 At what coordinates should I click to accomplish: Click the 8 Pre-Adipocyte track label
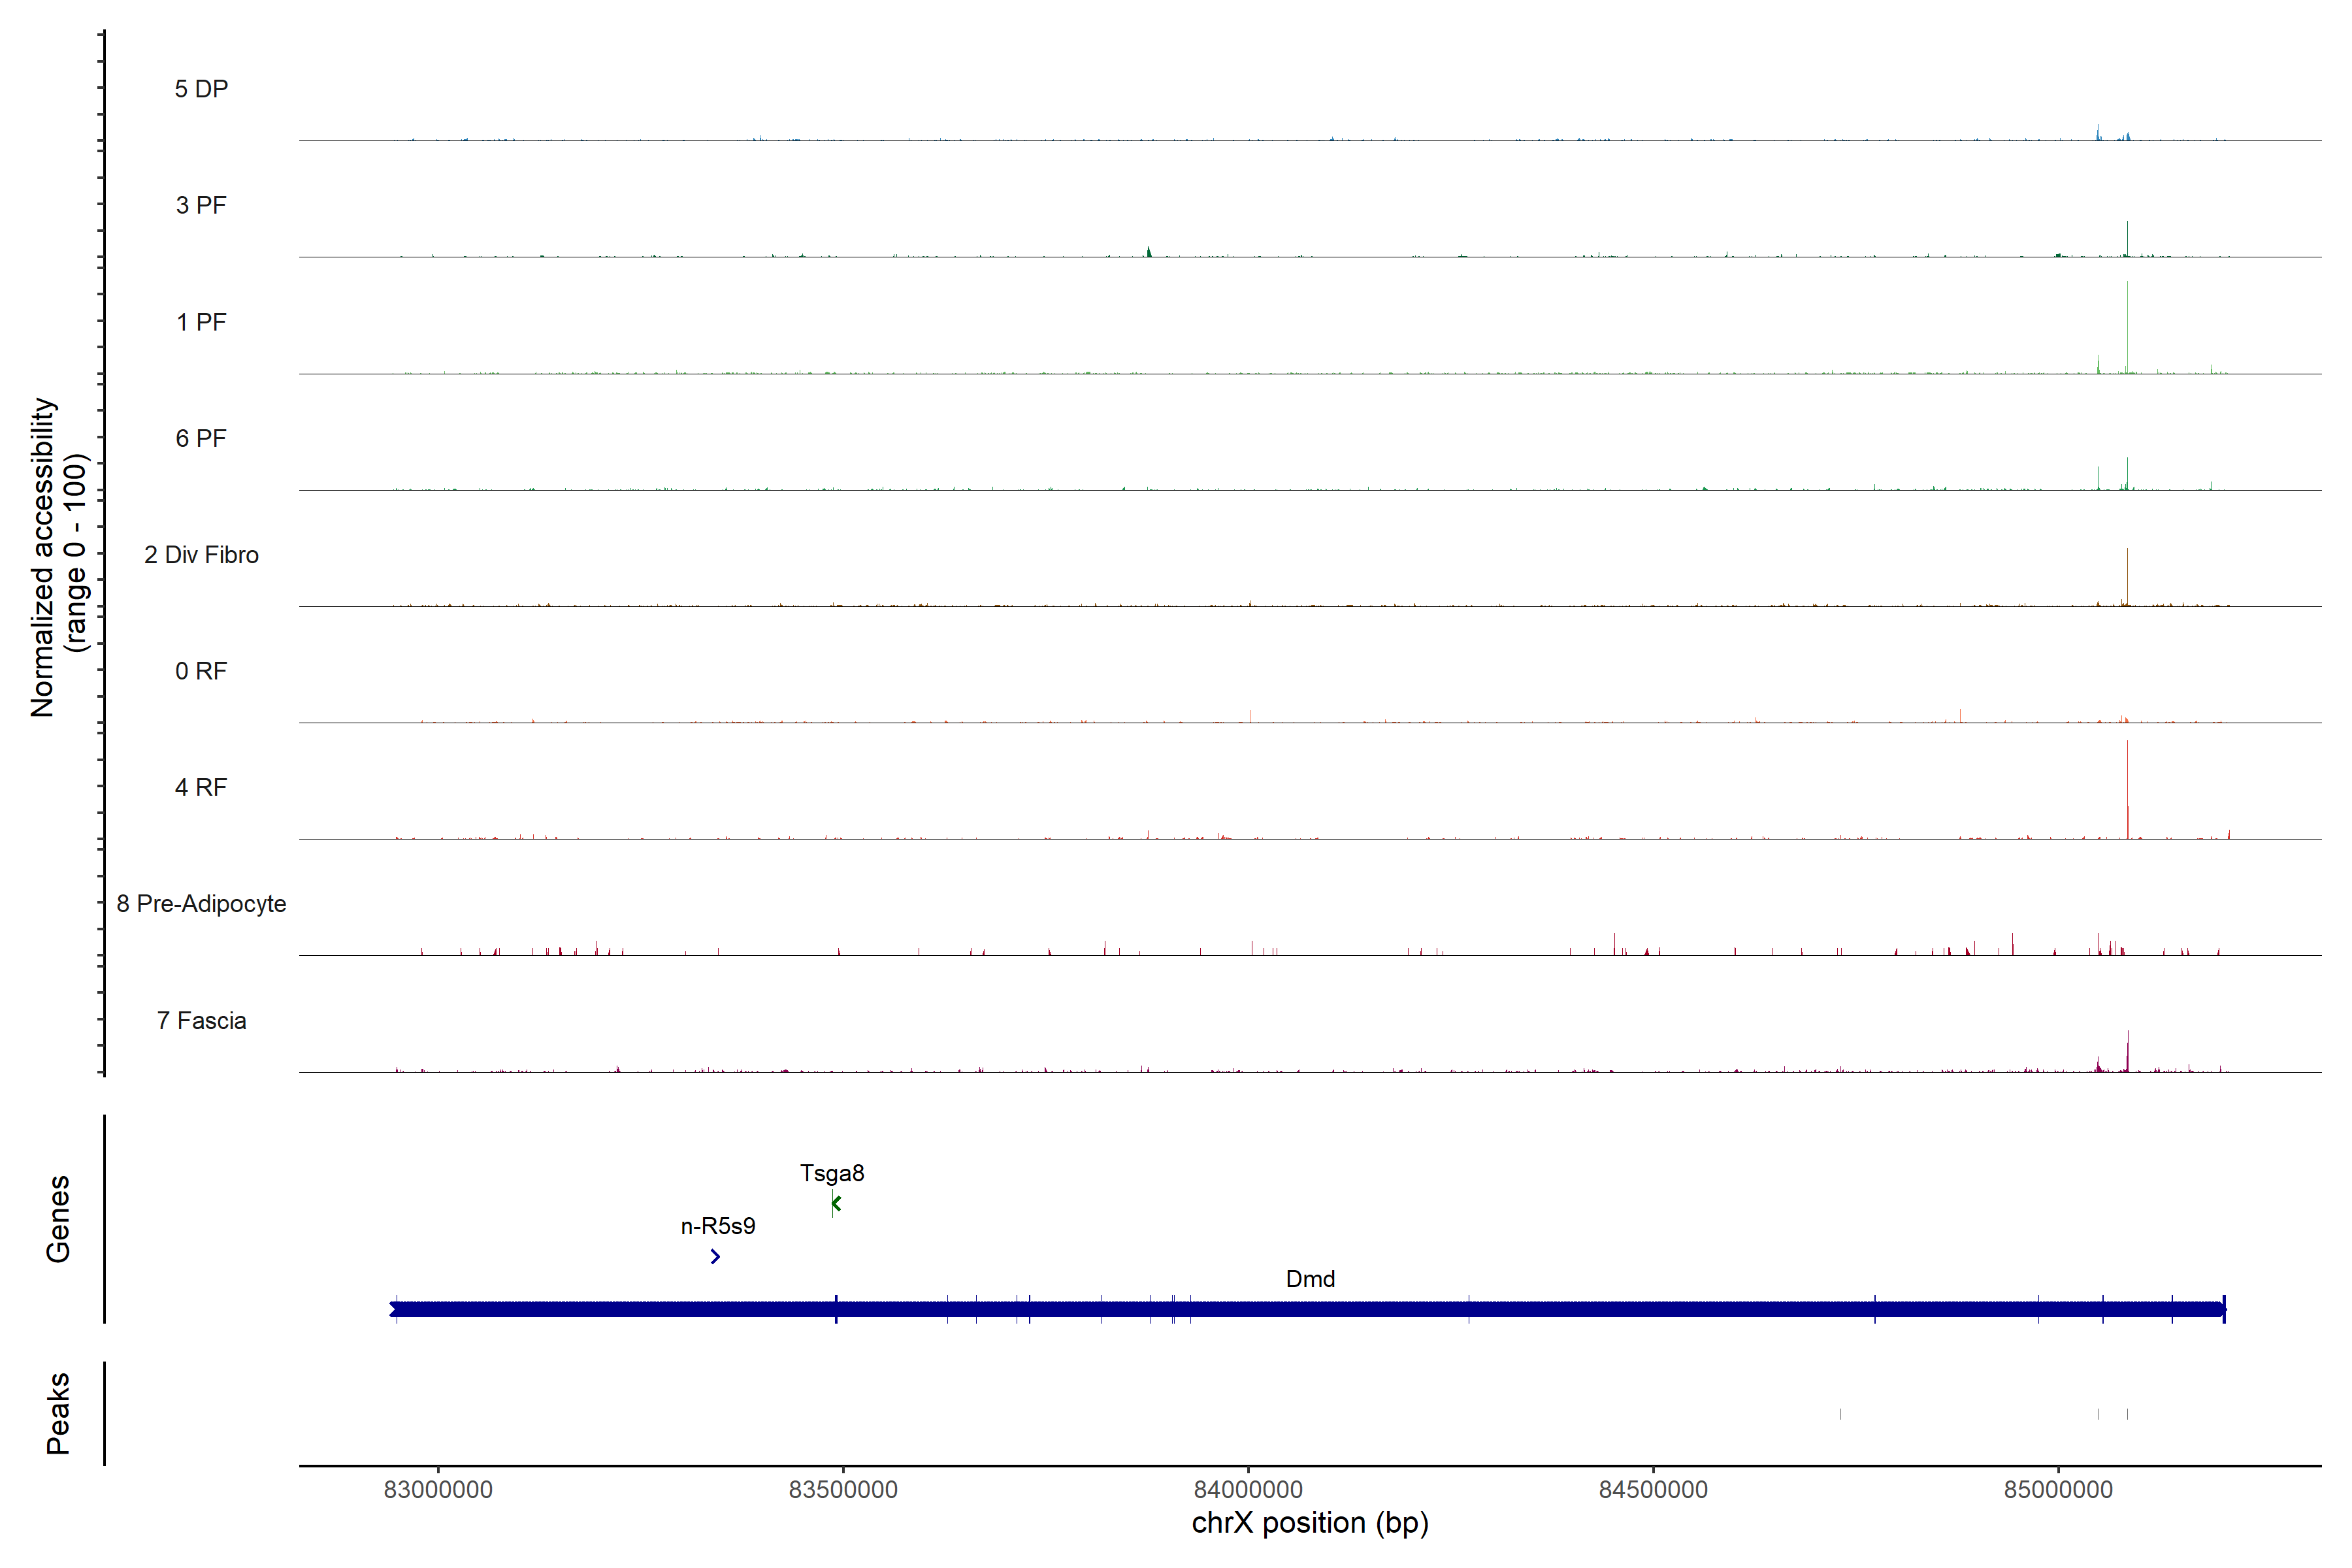click(201, 904)
